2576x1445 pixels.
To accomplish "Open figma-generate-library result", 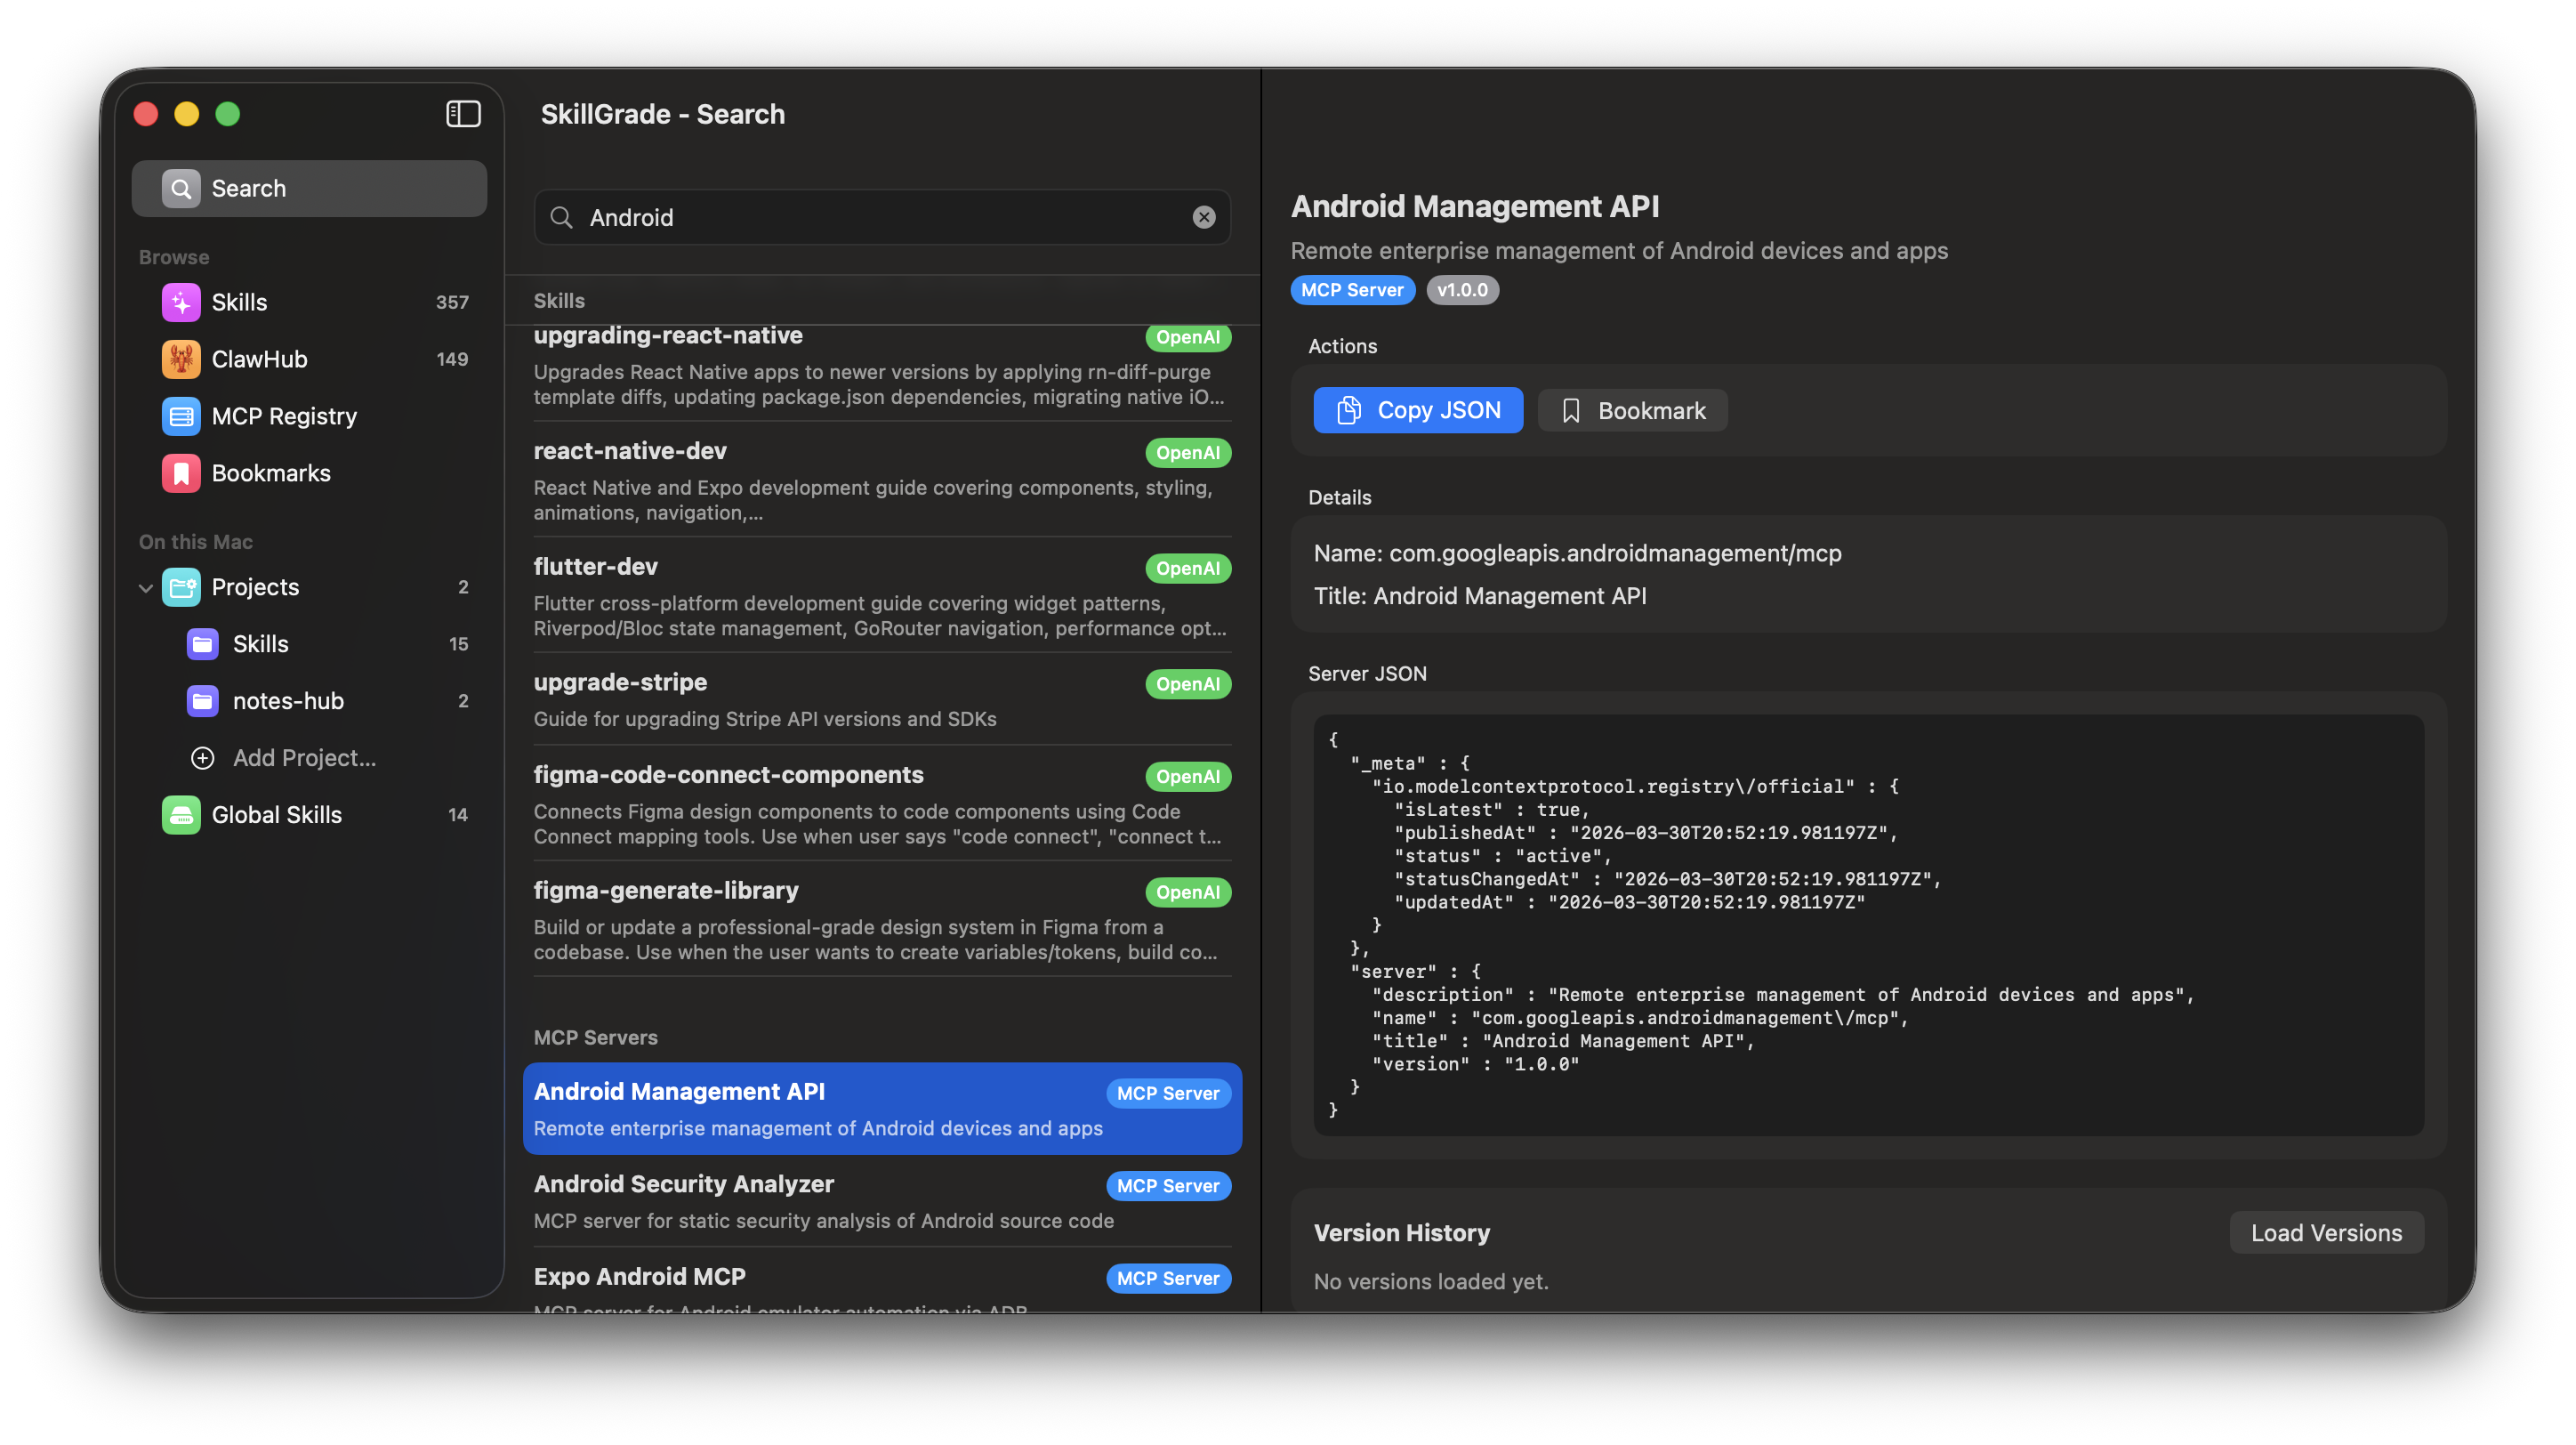I will pyautogui.click(x=882, y=920).
